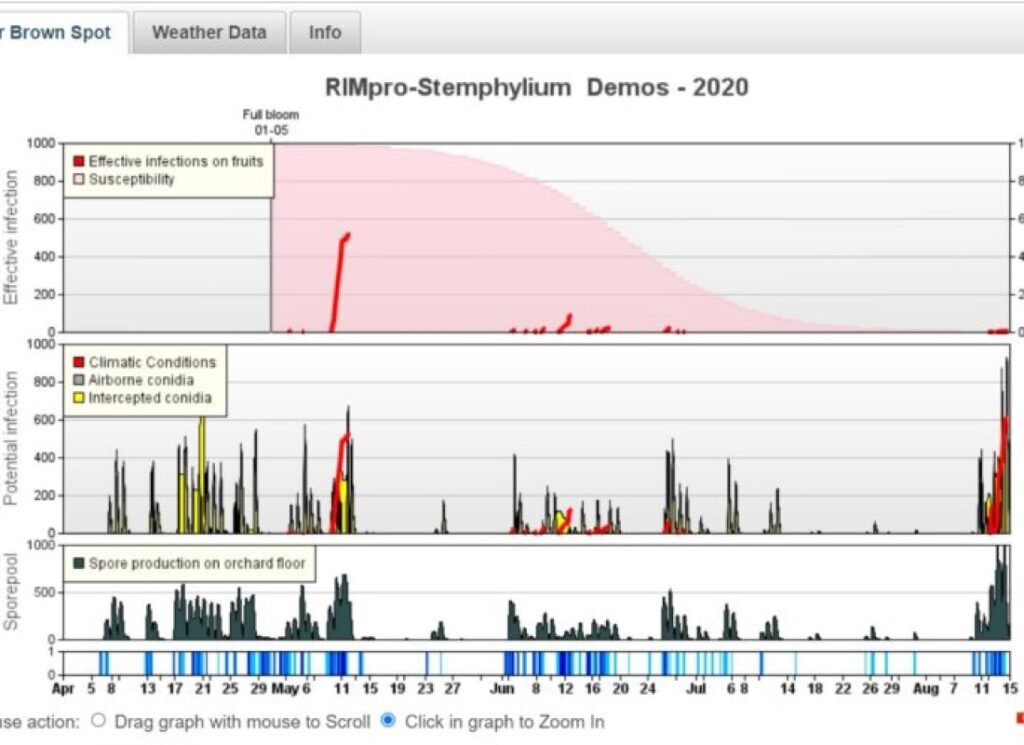Click the sporepool peak near May 11
The image size is (1024, 745).
pos(340,607)
